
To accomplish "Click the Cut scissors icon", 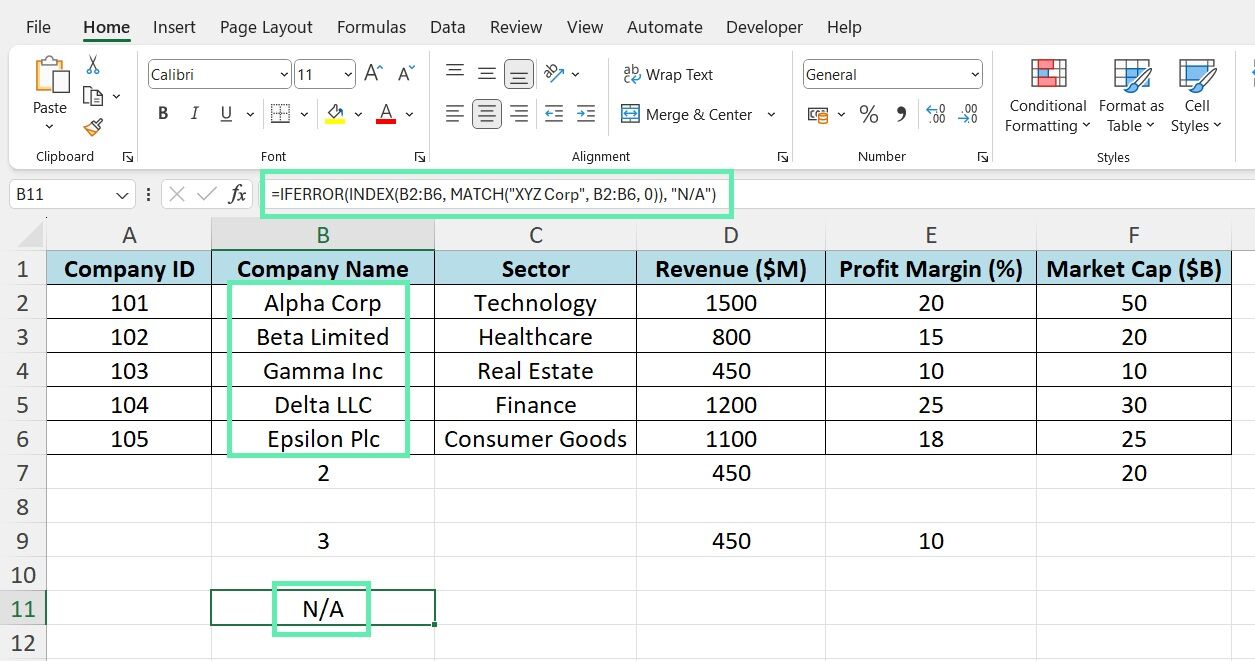I will 93,65.
